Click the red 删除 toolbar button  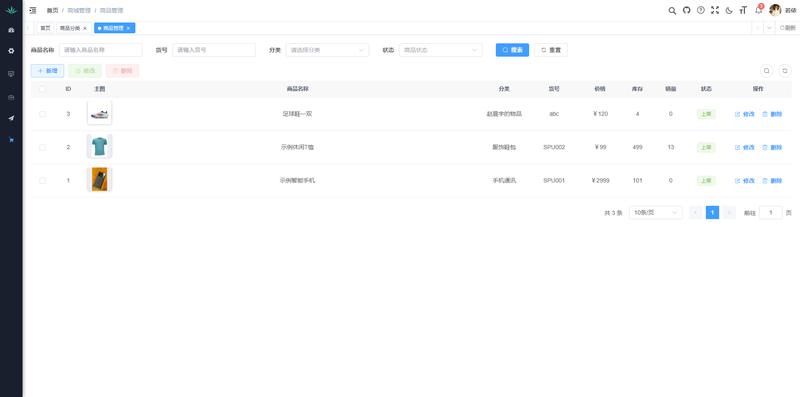point(122,71)
